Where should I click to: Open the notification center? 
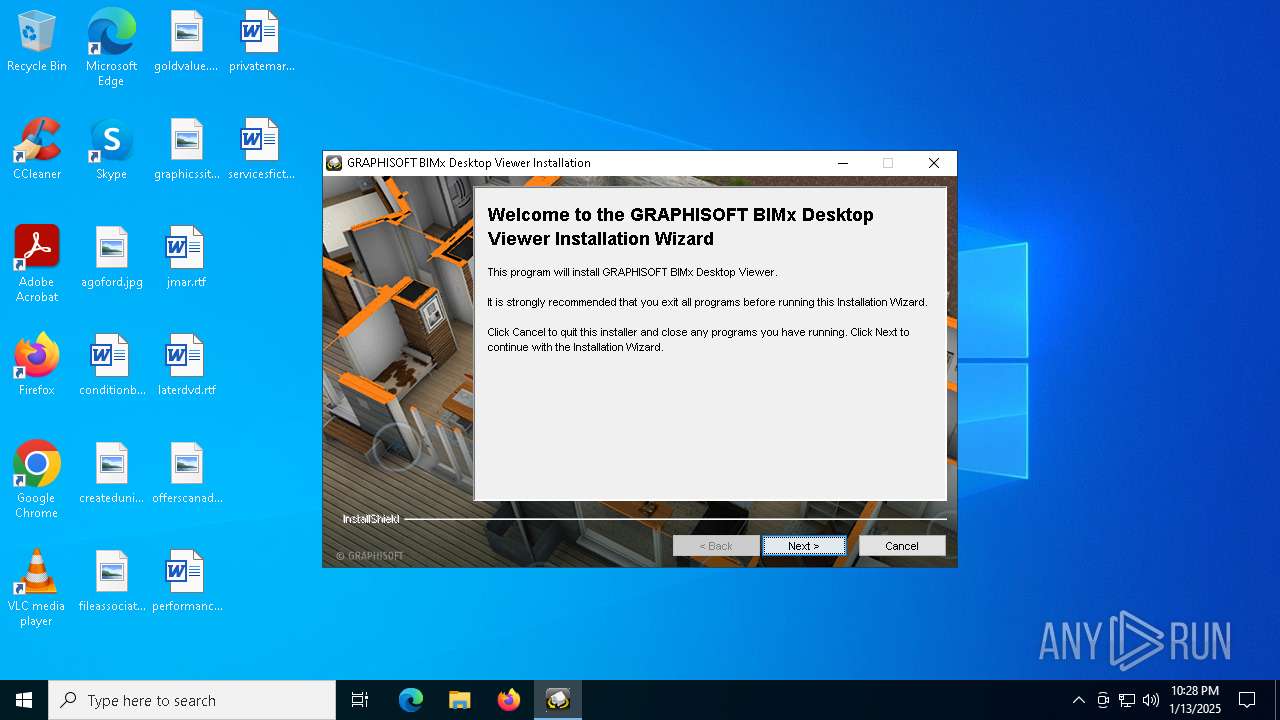coord(1247,700)
